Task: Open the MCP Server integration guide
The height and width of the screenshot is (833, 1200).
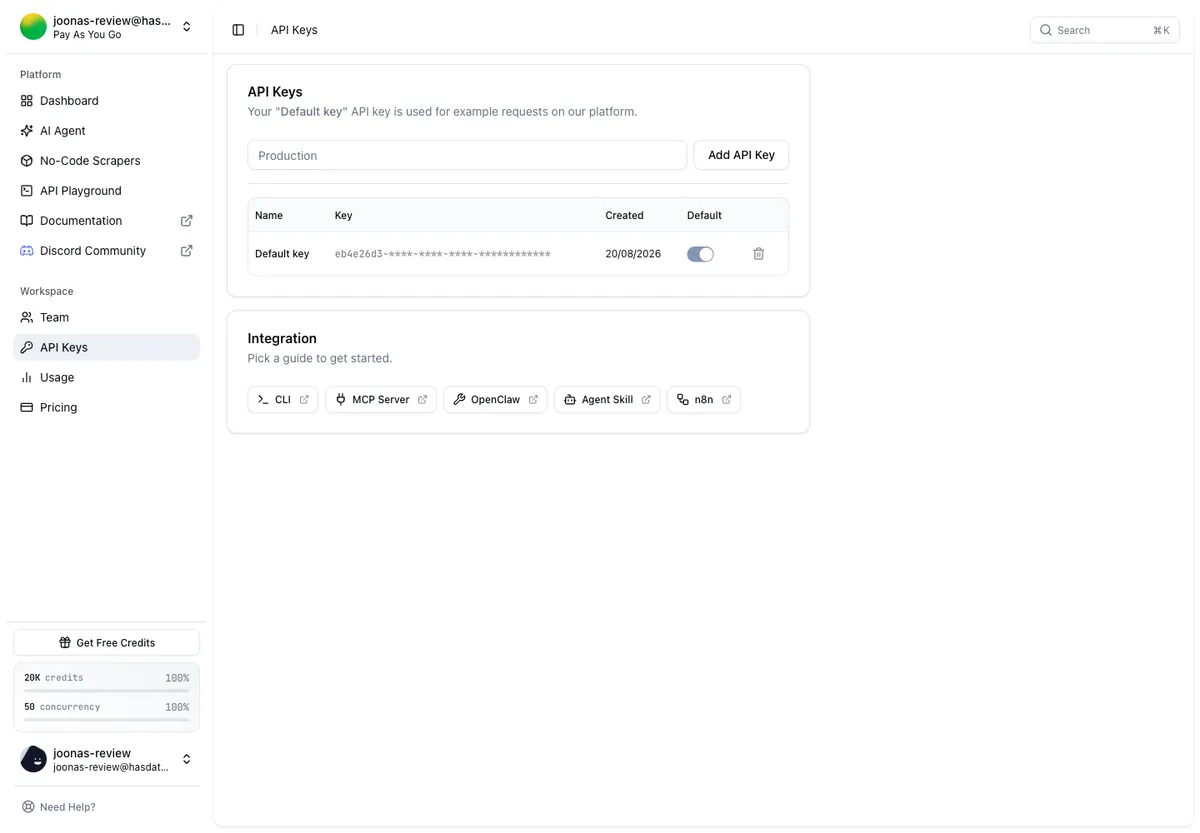Action: (381, 400)
